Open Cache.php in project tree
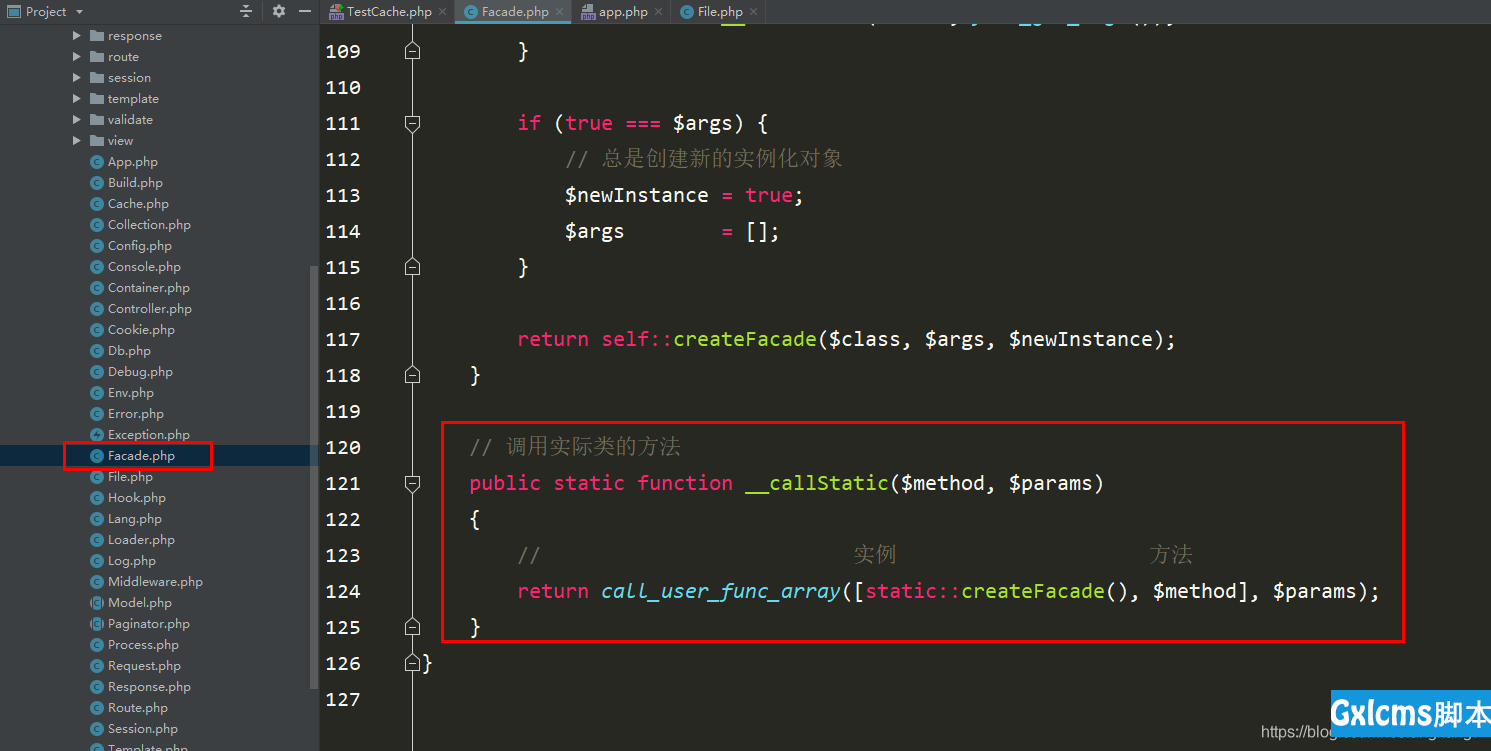 (138, 204)
